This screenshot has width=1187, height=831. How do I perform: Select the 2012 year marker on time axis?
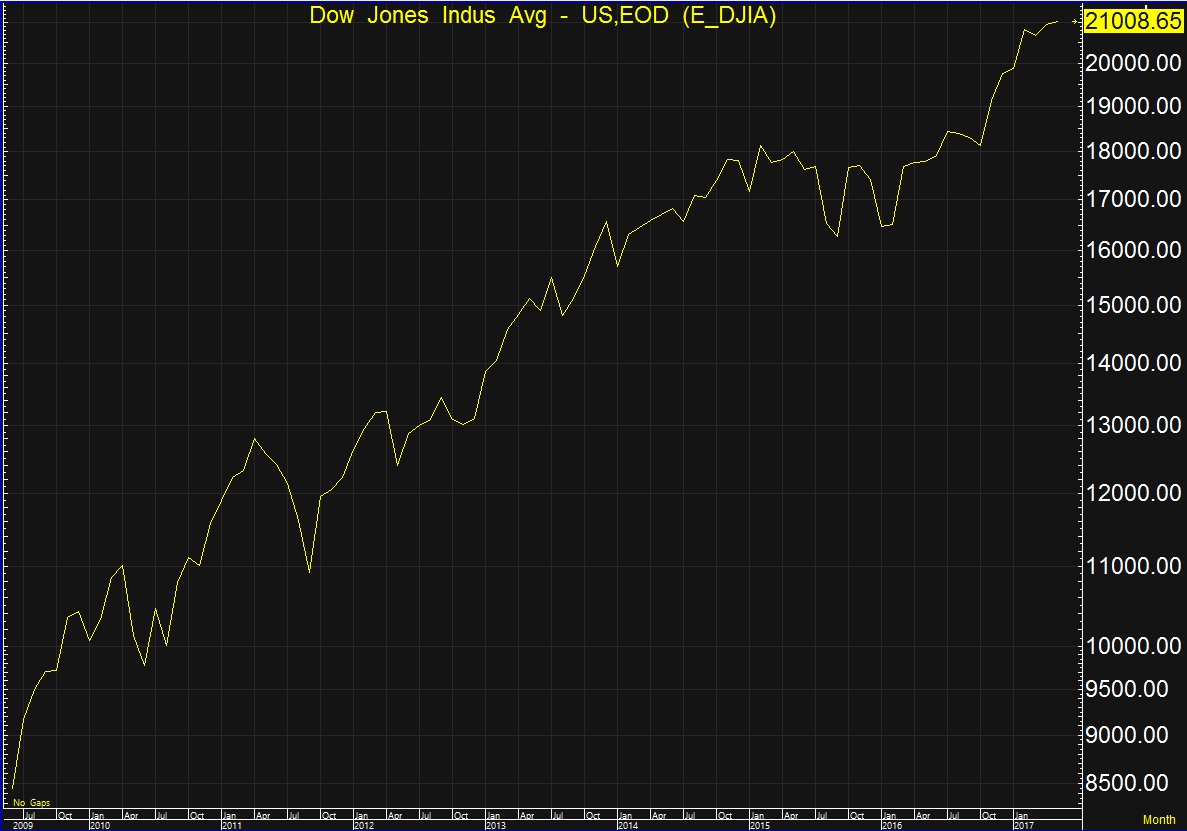pyautogui.click(x=364, y=826)
